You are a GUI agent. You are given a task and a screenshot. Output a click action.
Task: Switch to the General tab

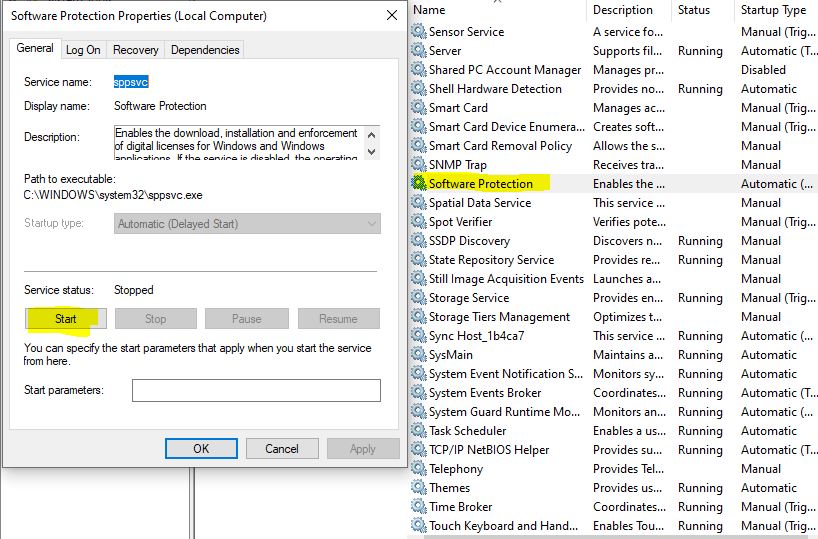tap(35, 49)
